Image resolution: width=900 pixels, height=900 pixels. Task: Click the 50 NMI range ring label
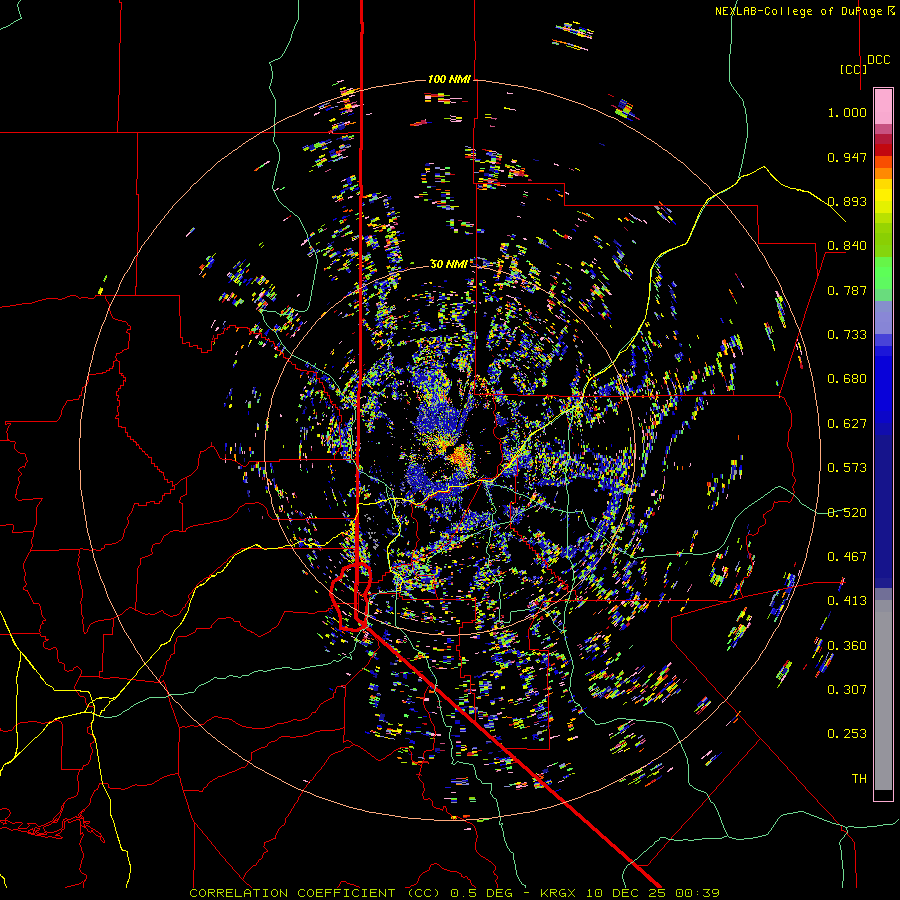[x=449, y=264]
